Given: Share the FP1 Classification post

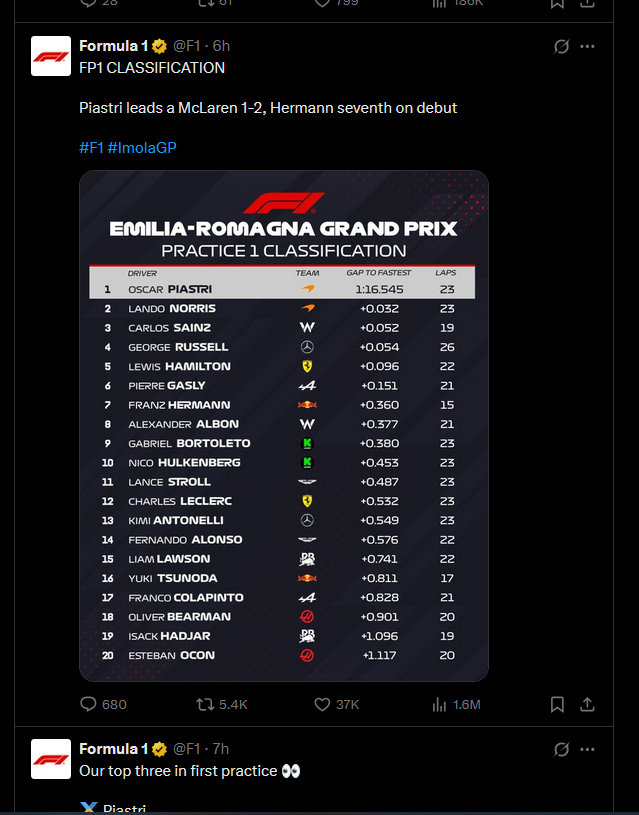Looking at the screenshot, I should pyautogui.click(x=587, y=704).
